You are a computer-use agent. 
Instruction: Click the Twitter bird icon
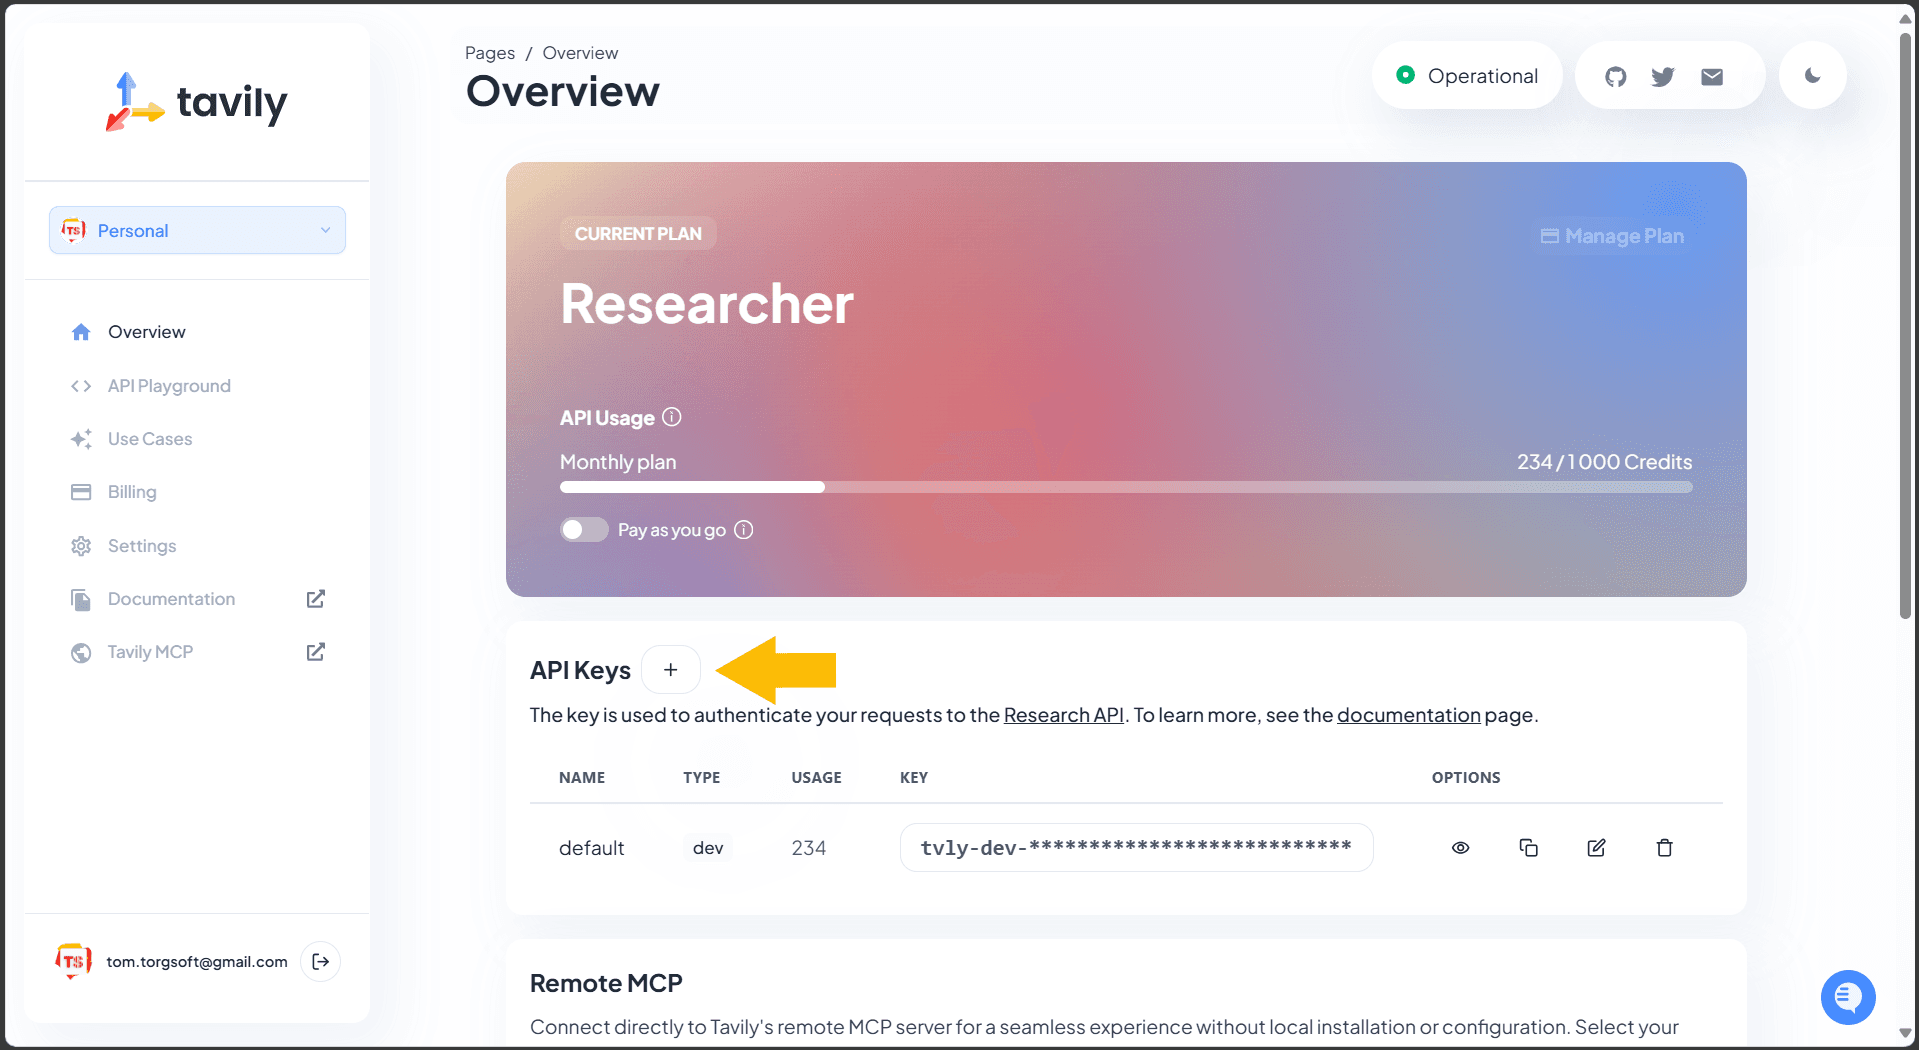(x=1663, y=77)
